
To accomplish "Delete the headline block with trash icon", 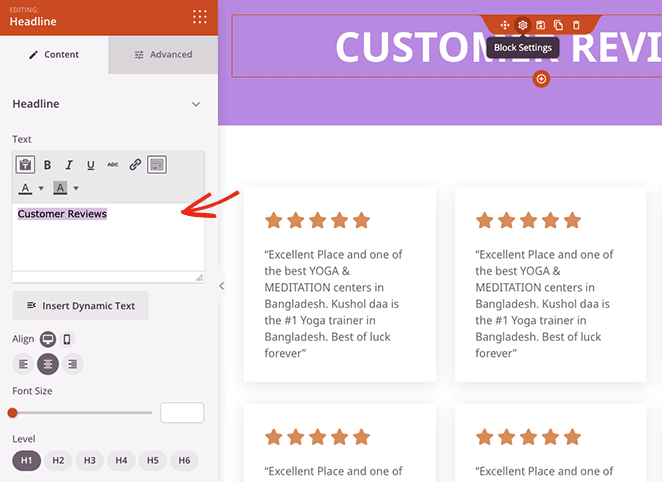I will coord(576,25).
